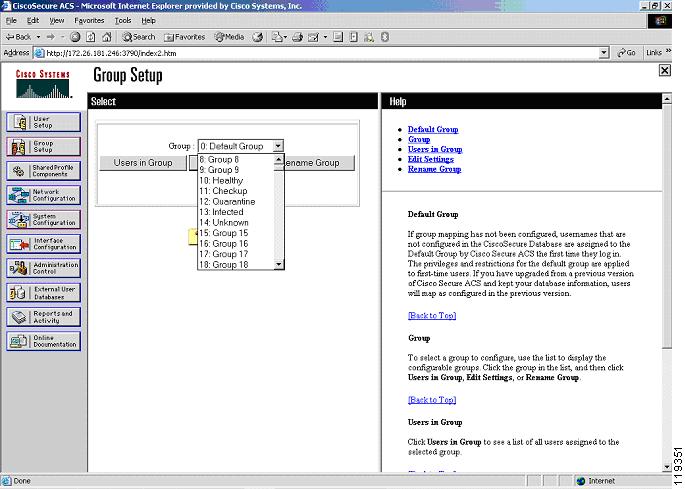Open Online Documentation section
The width and height of the screenshot is (685, 489).
tap(43, 341)
